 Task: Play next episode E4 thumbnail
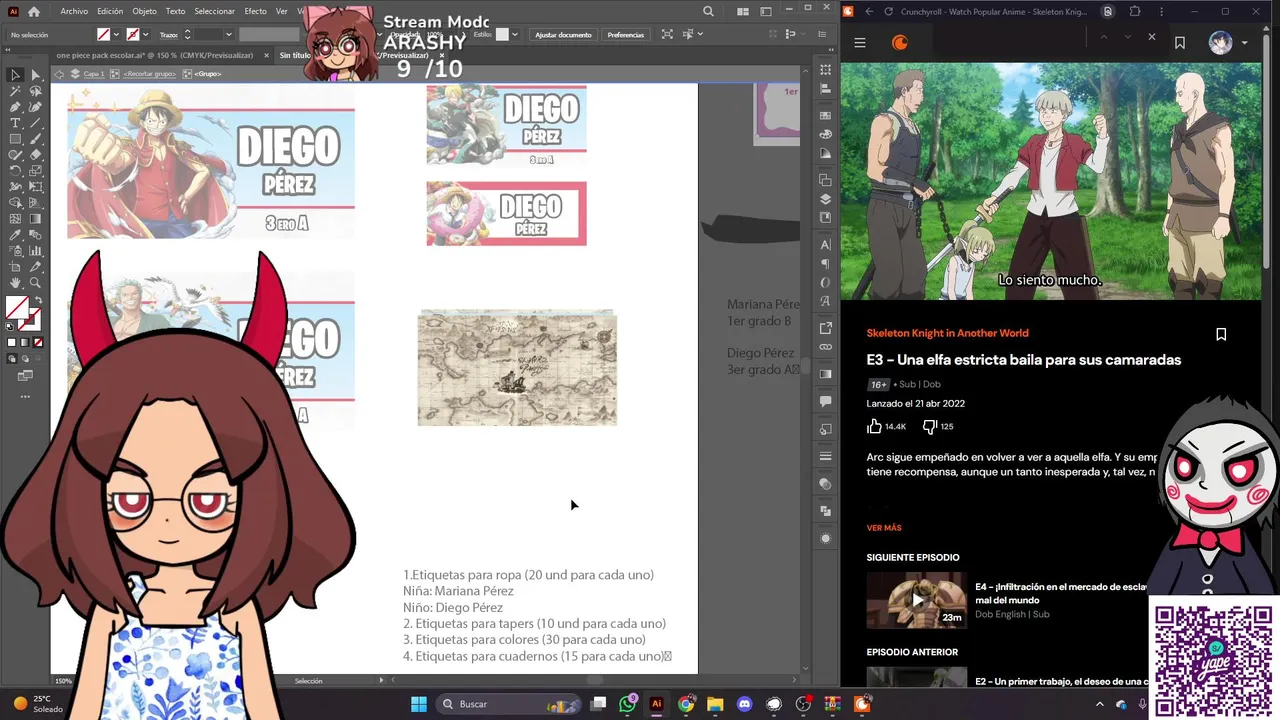tap(917, 600)
